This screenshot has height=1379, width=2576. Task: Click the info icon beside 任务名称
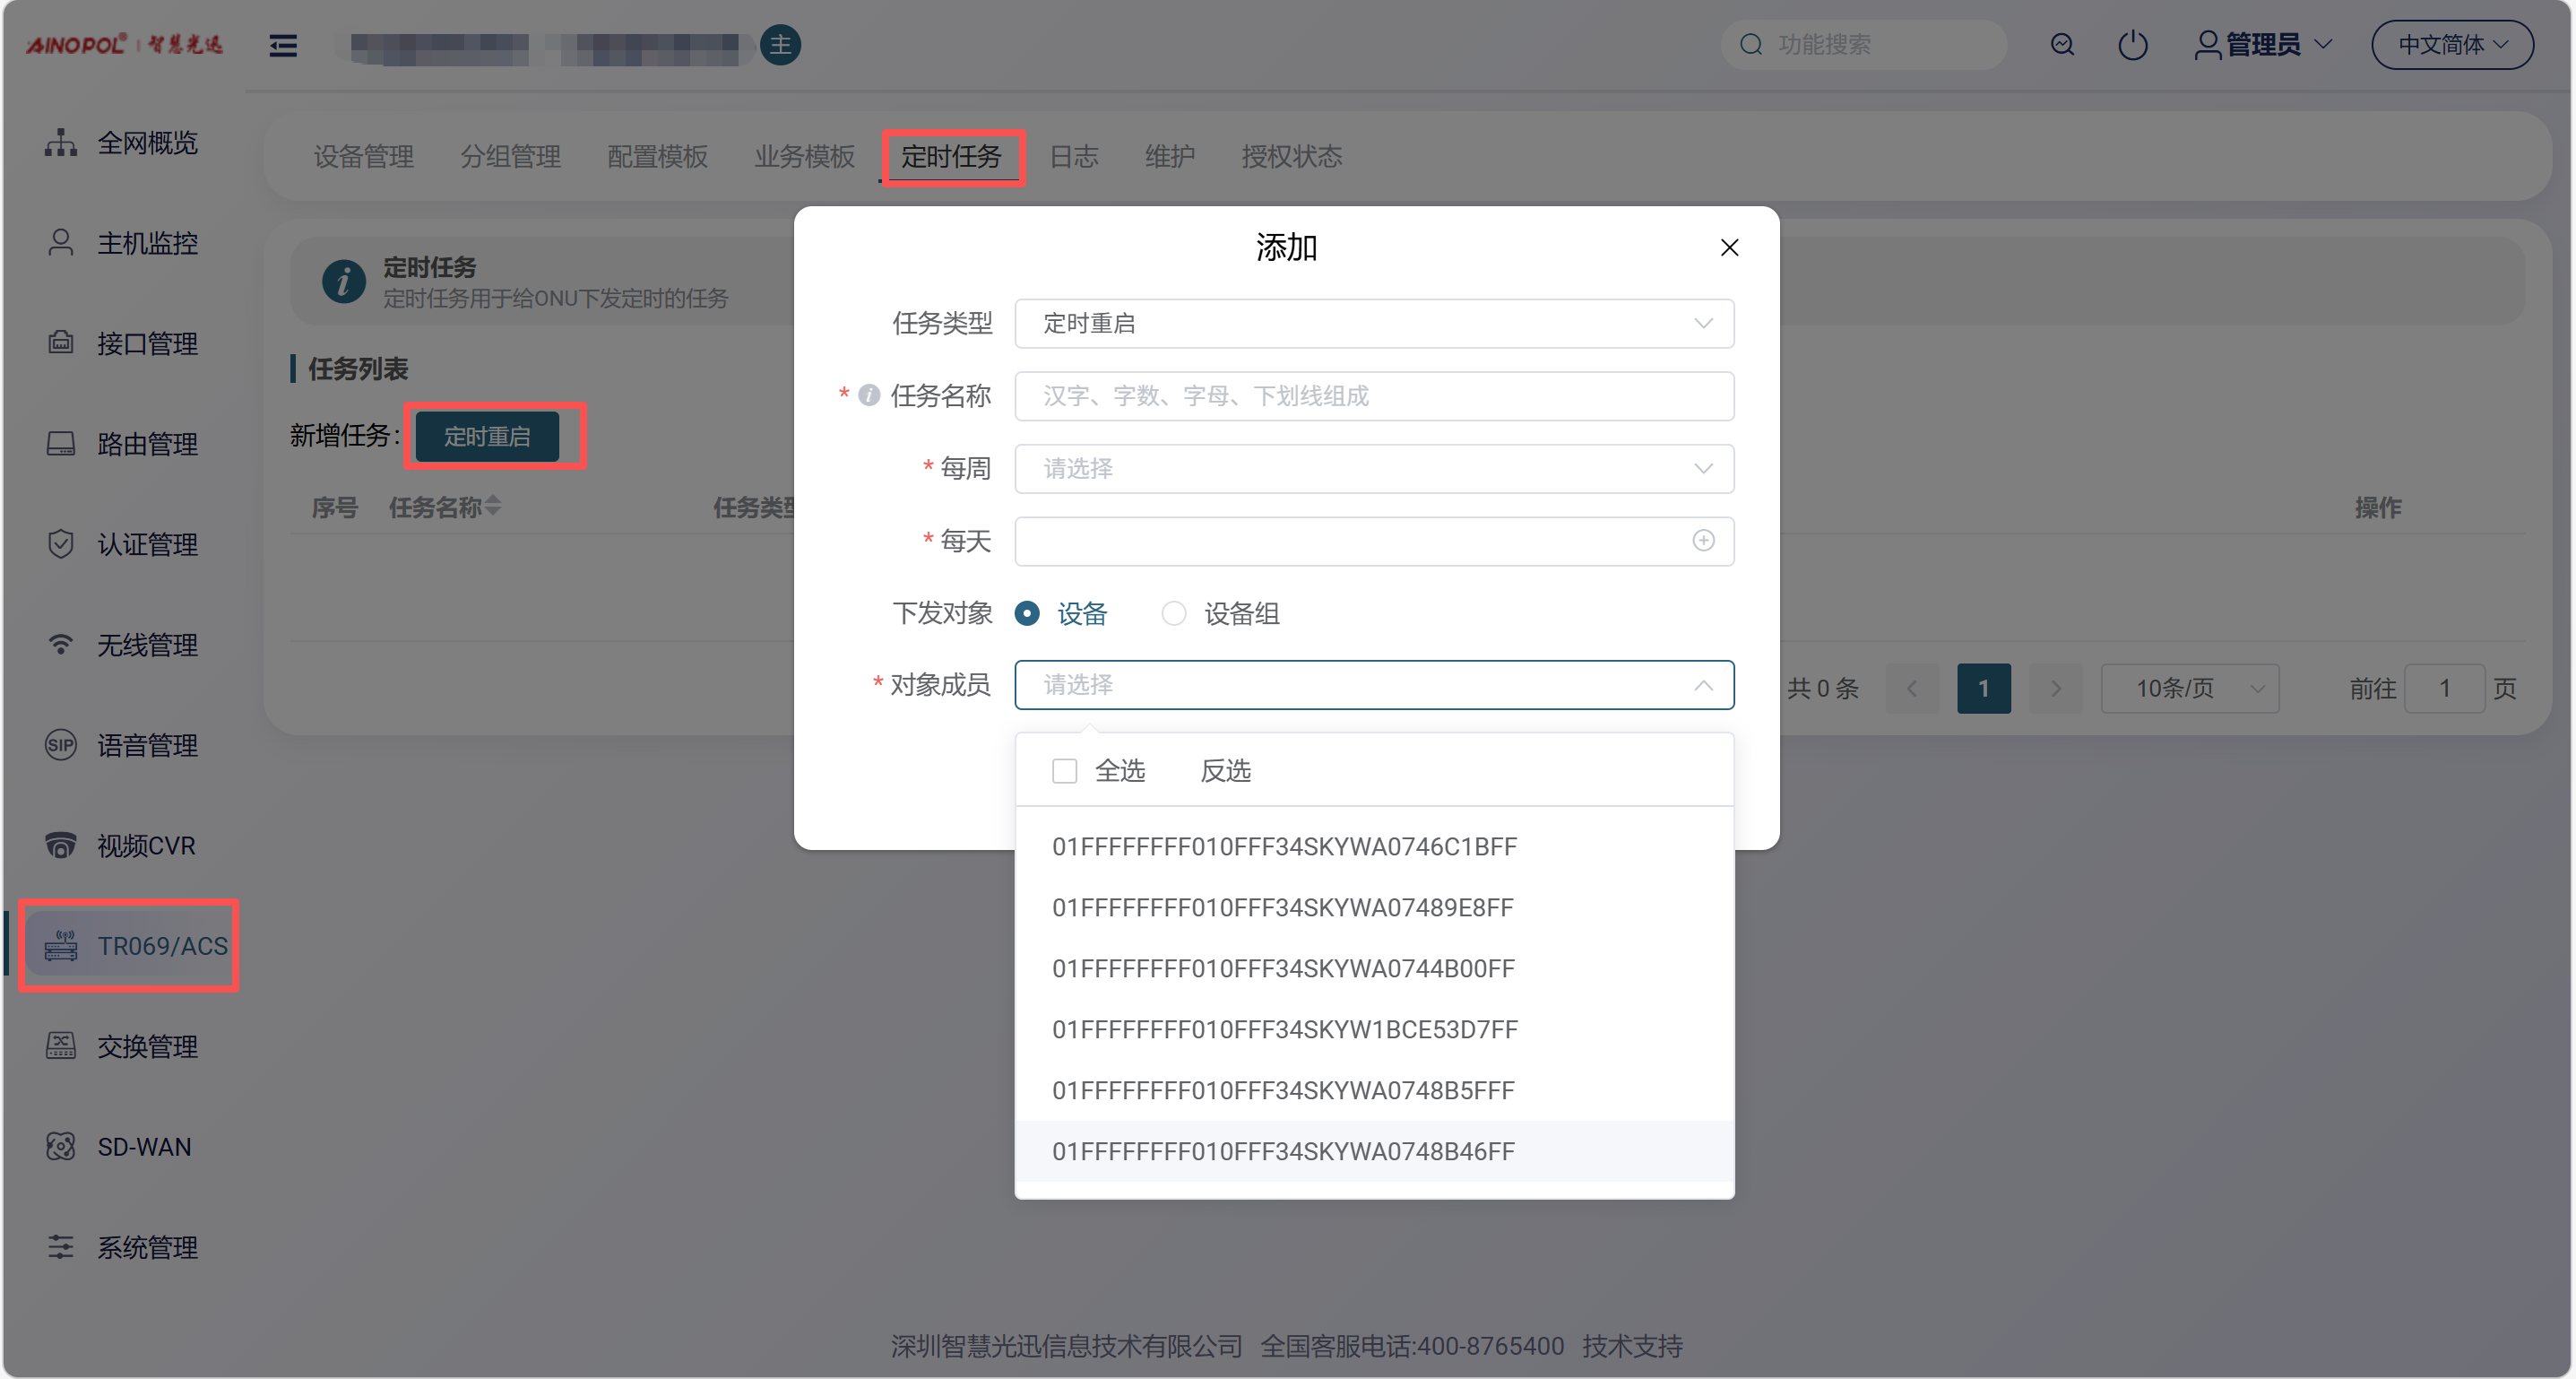point(869,396)
